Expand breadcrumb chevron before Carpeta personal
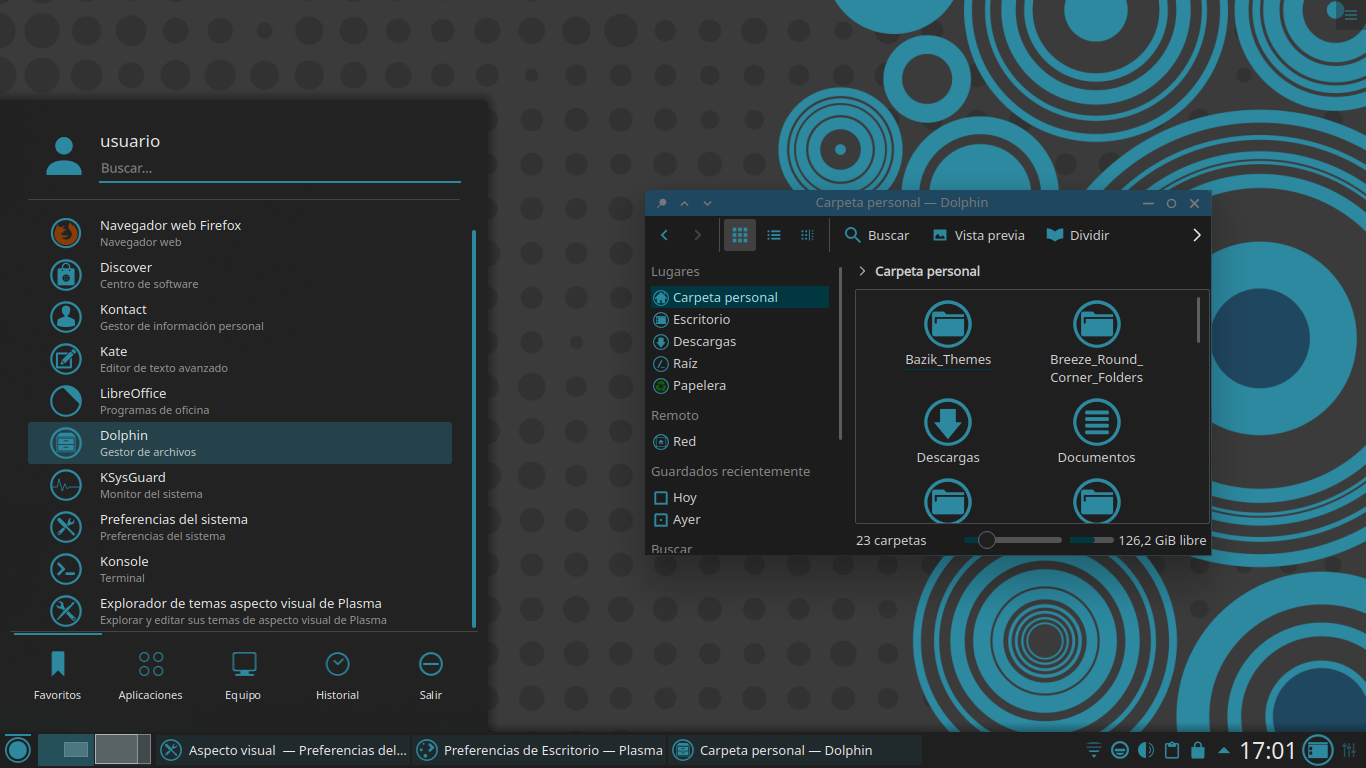 [x=863, y=271]
